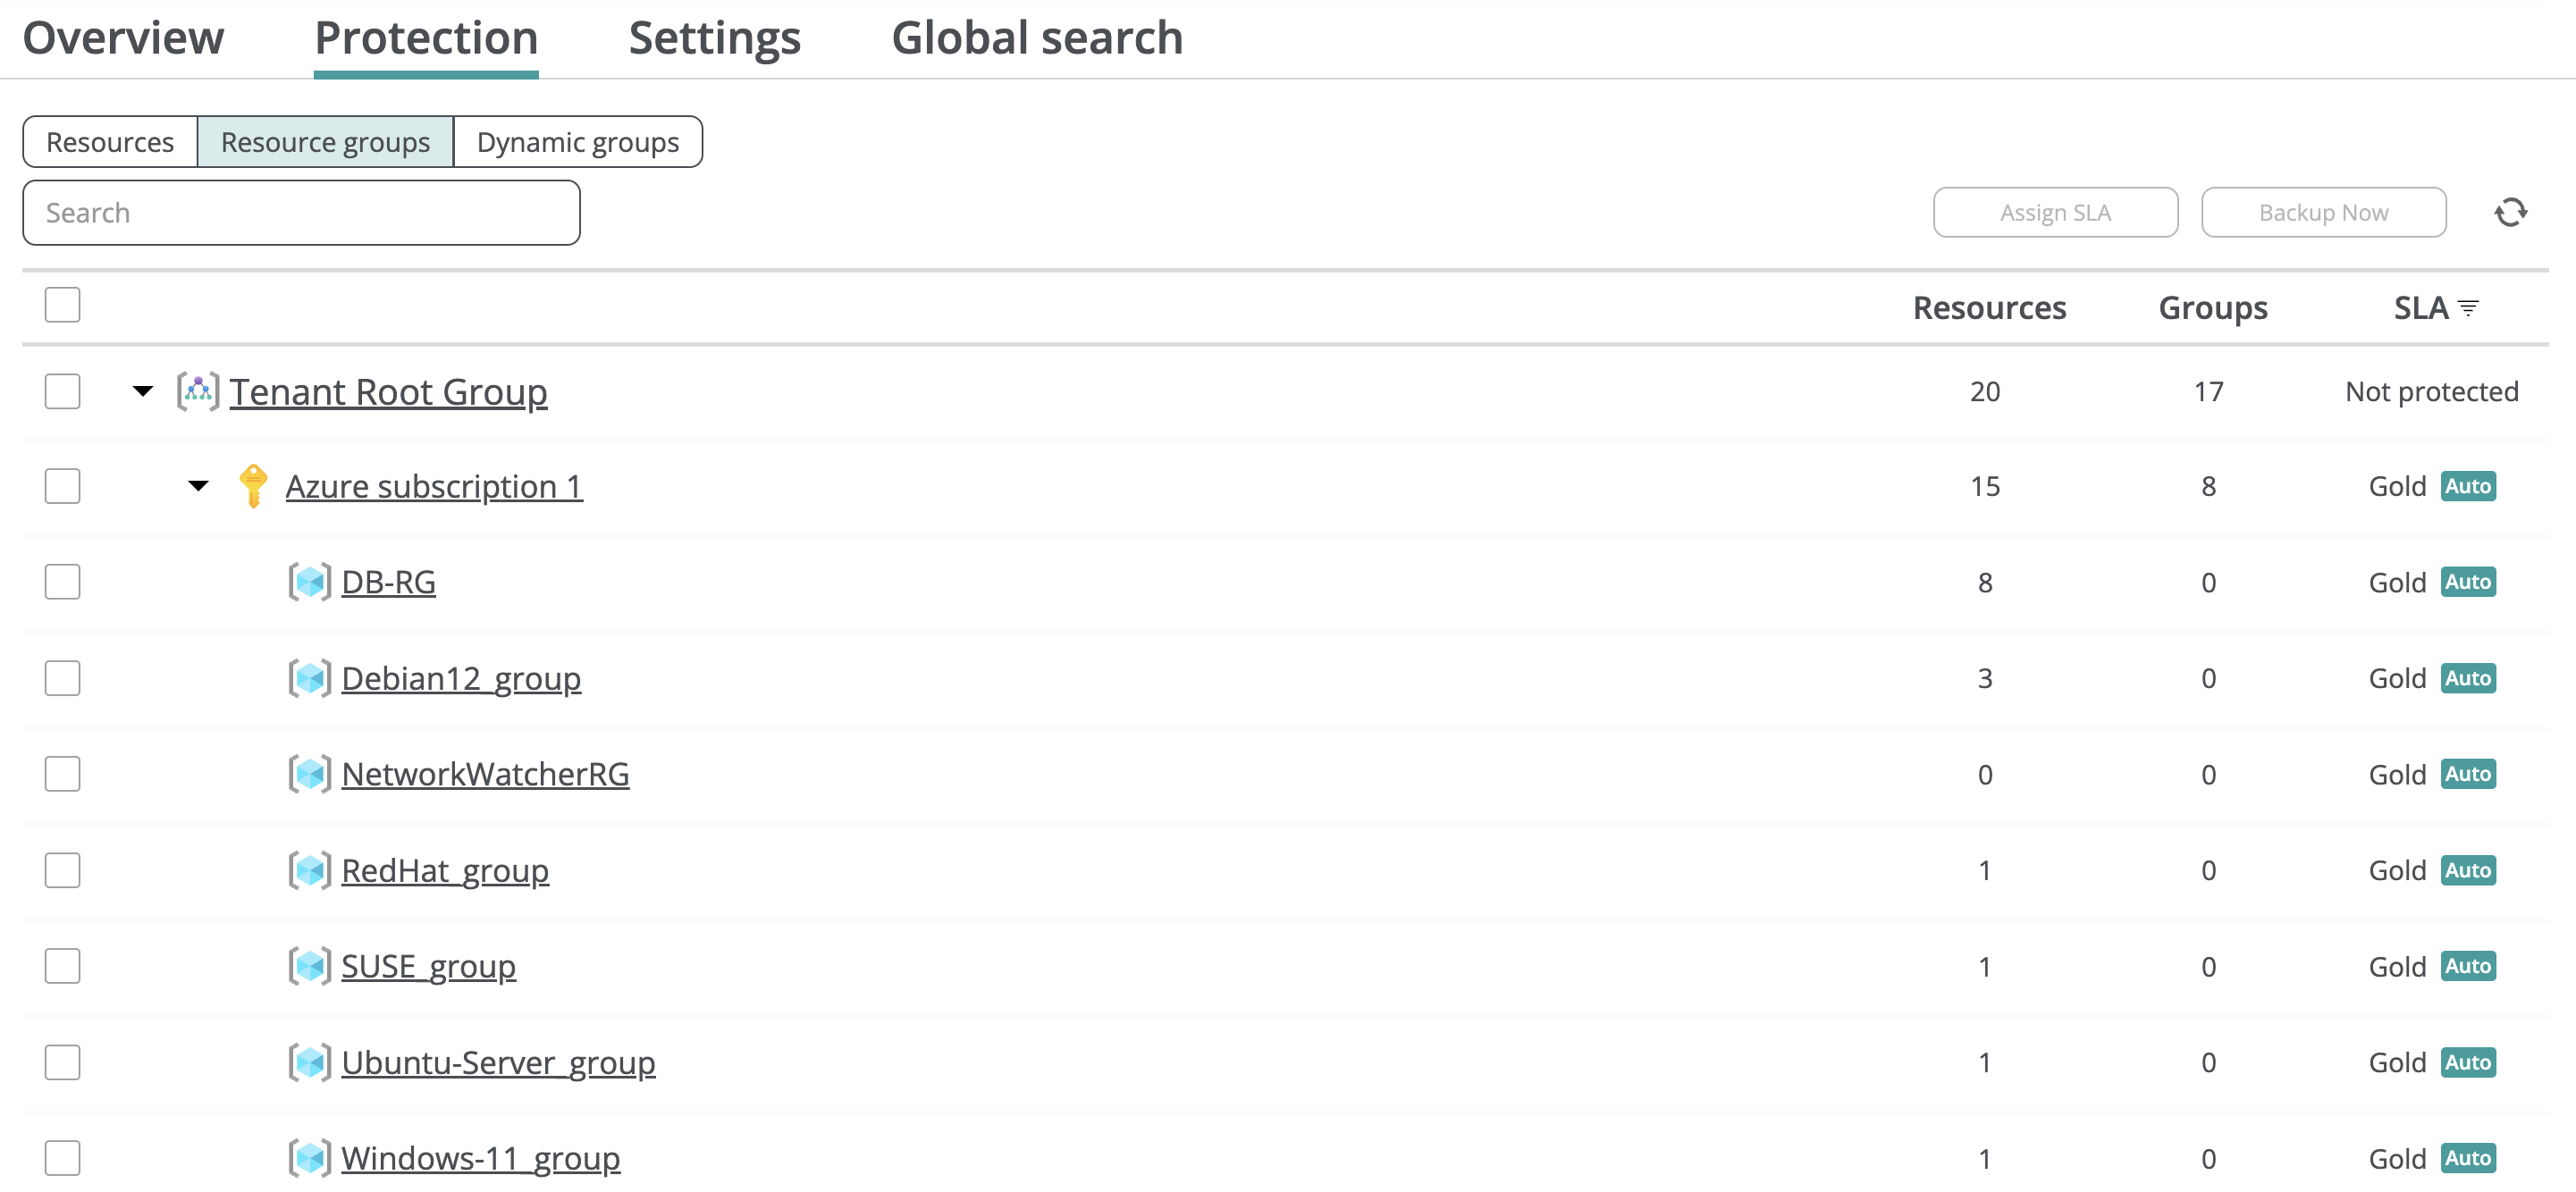2576x1192 pixels.
Task: Click the refresh icon beside Backup Now
Action: coord(2510,212)
